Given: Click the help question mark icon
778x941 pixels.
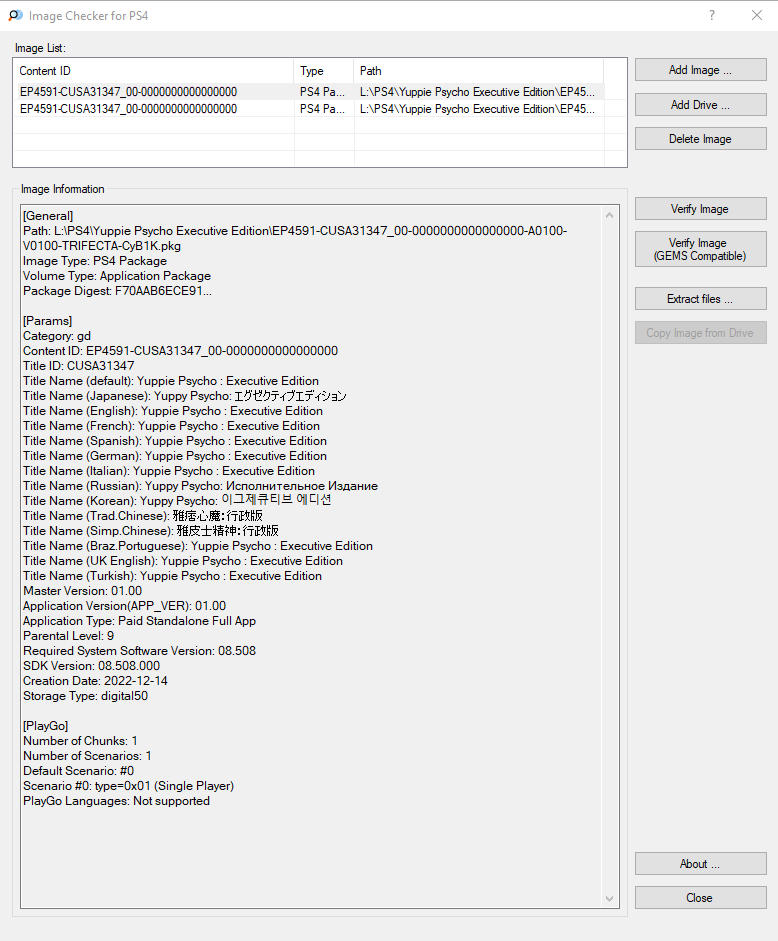Looking at the screenshot, I should (712, 16).
